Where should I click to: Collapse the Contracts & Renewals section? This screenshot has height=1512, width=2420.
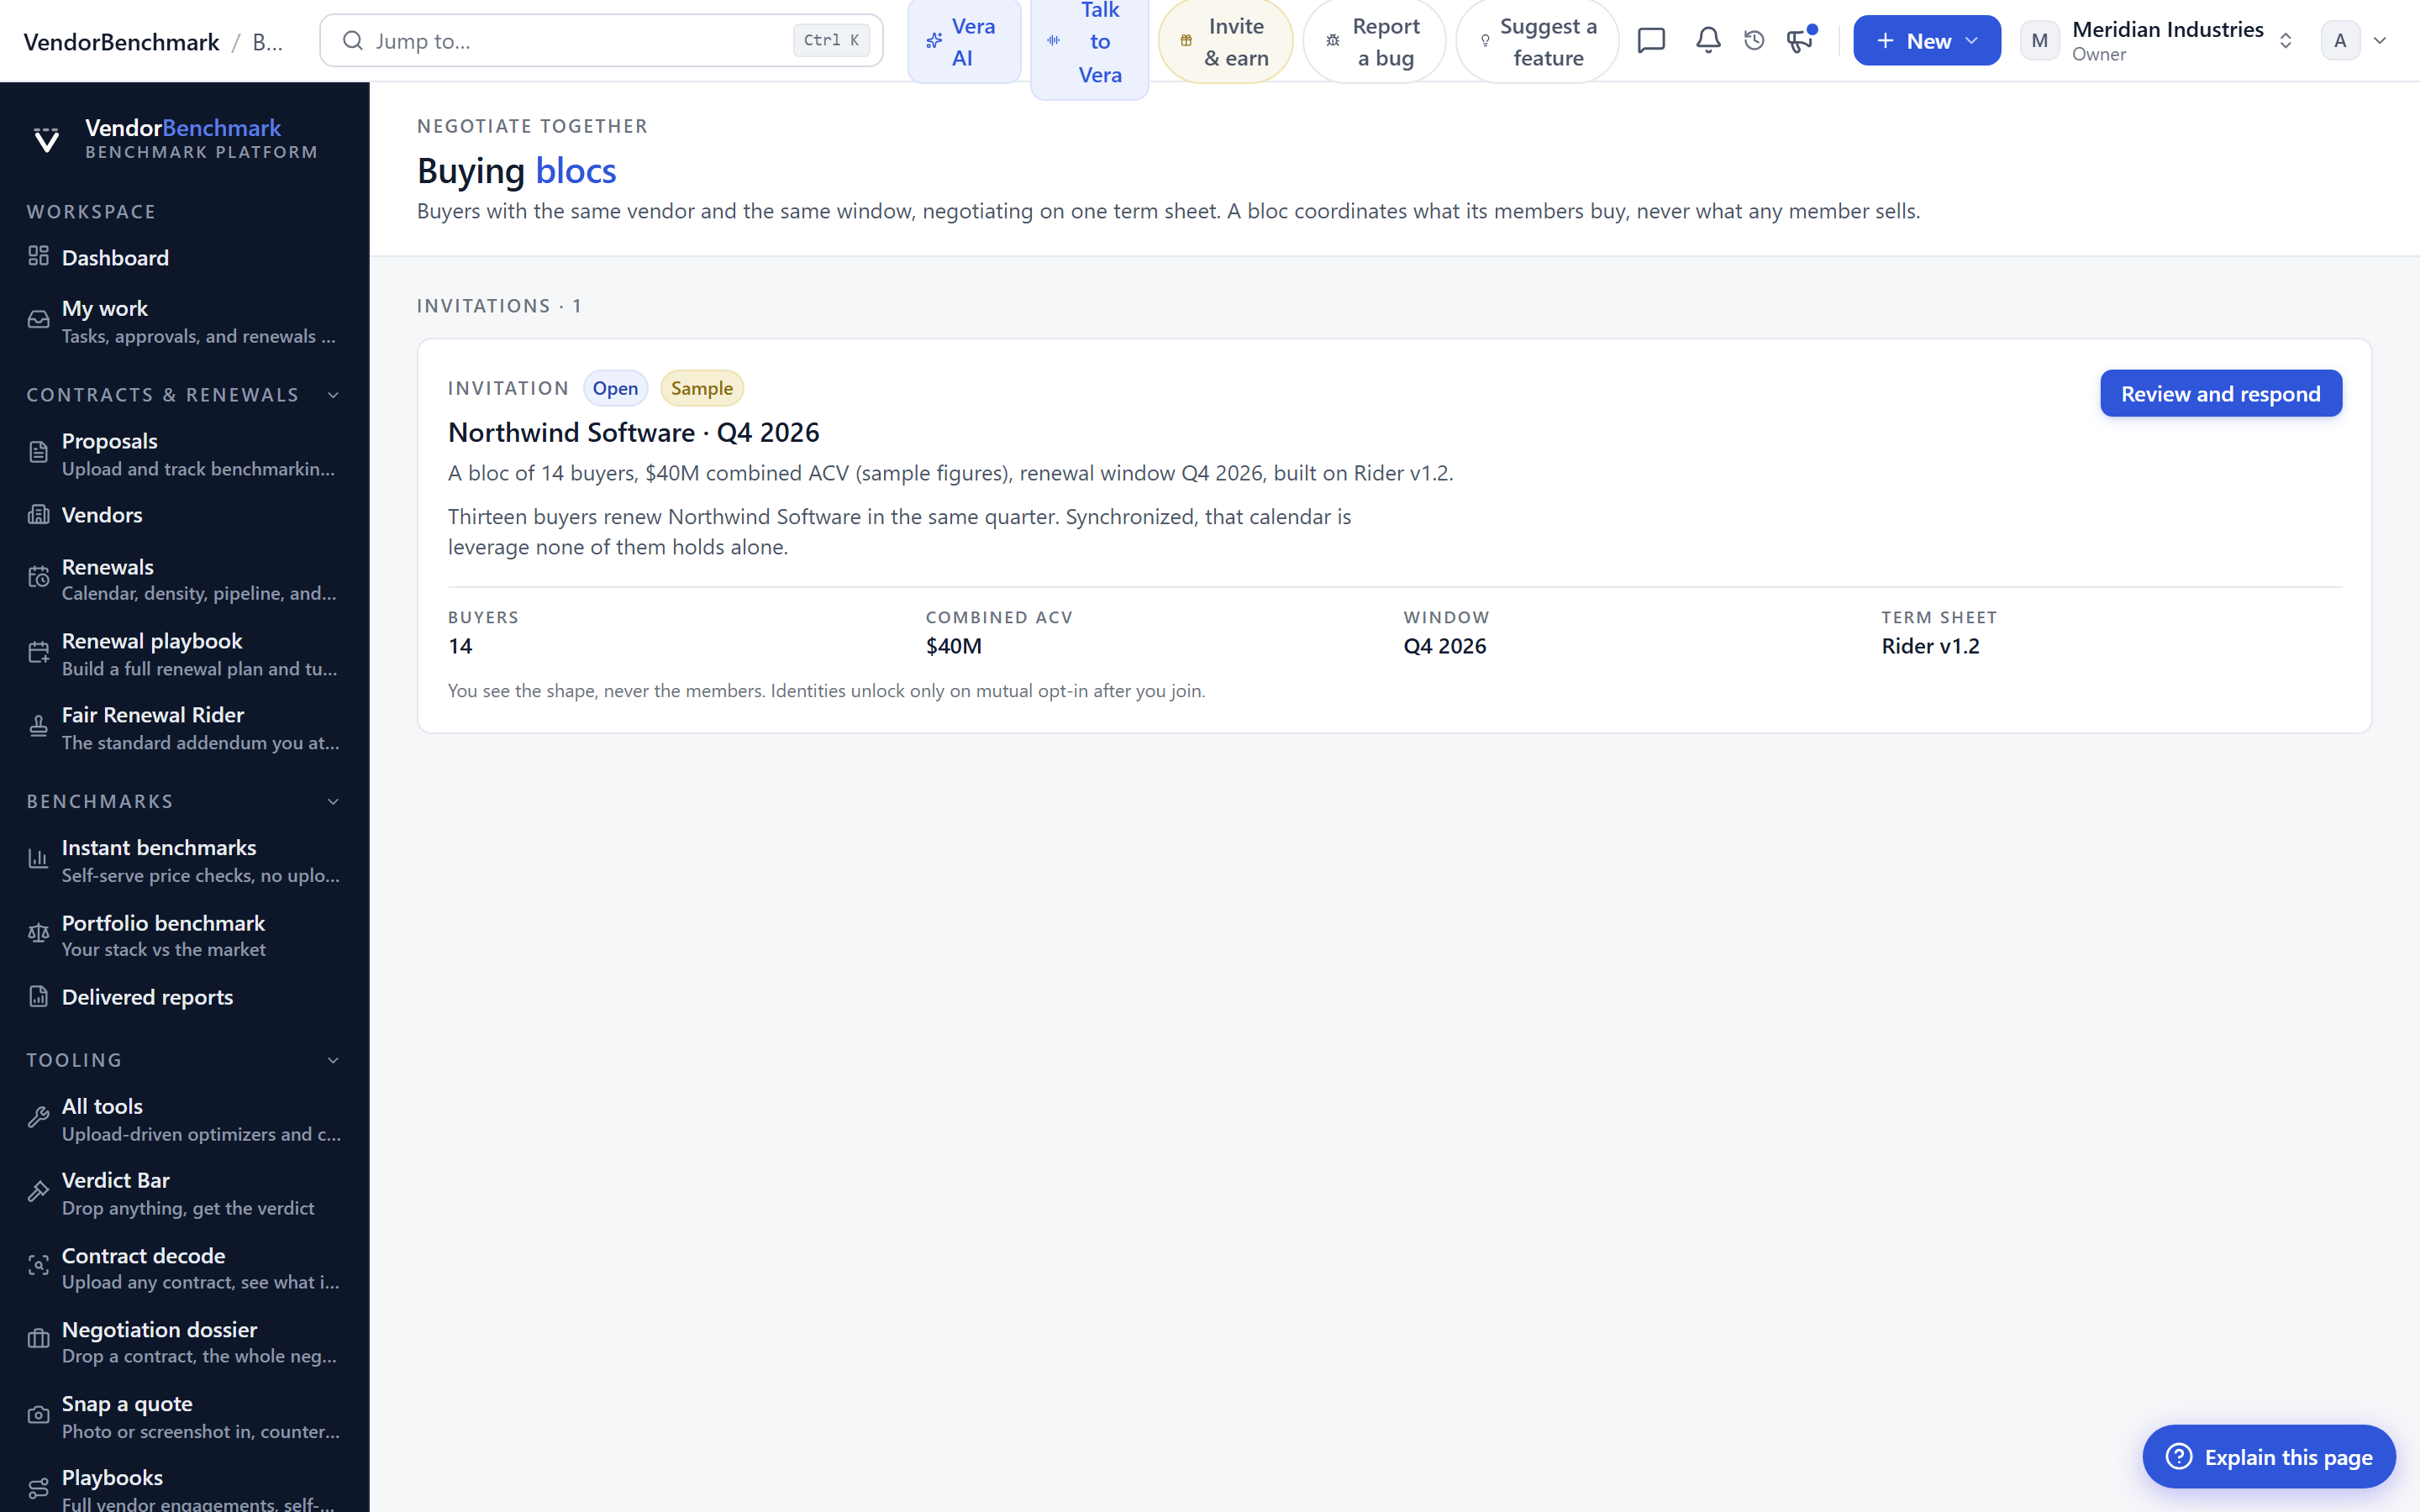[x=333, y=395]
